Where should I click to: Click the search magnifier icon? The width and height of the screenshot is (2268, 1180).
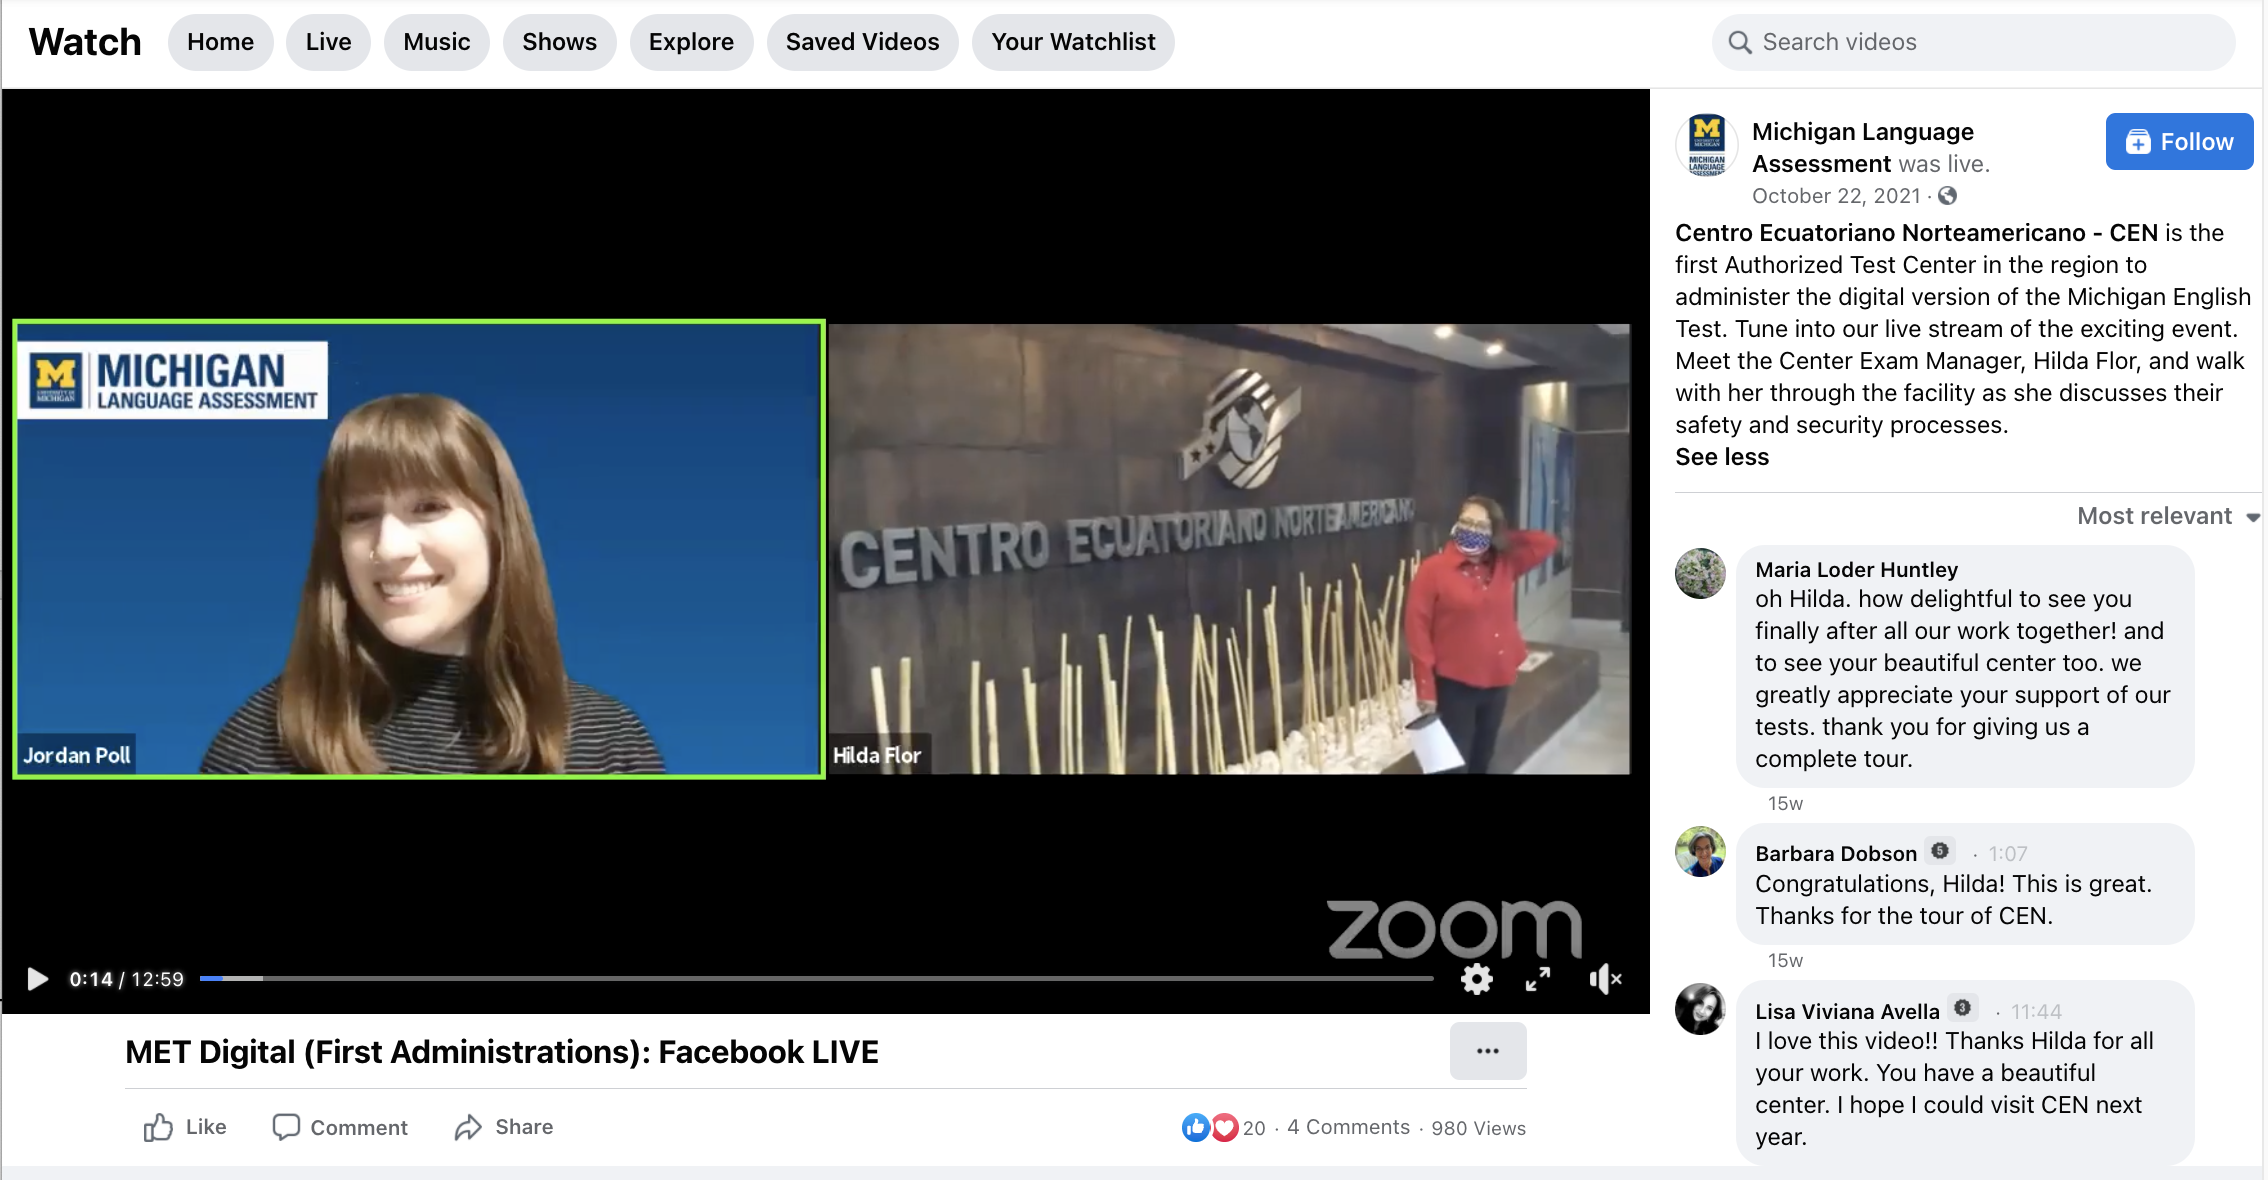[1740, 42]
